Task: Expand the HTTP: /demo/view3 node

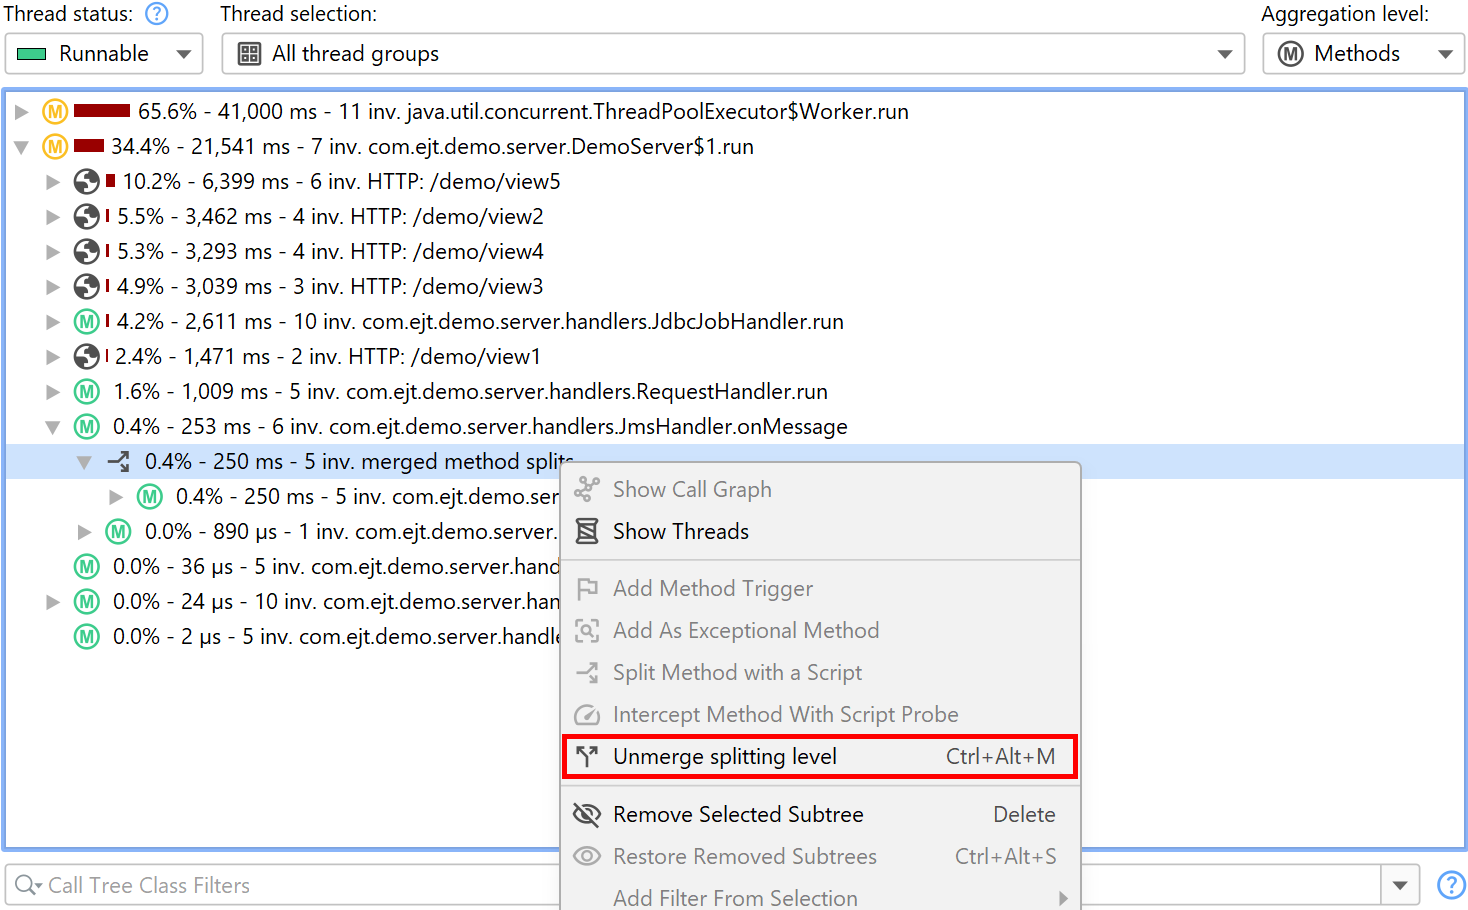Action: (53, 287)
